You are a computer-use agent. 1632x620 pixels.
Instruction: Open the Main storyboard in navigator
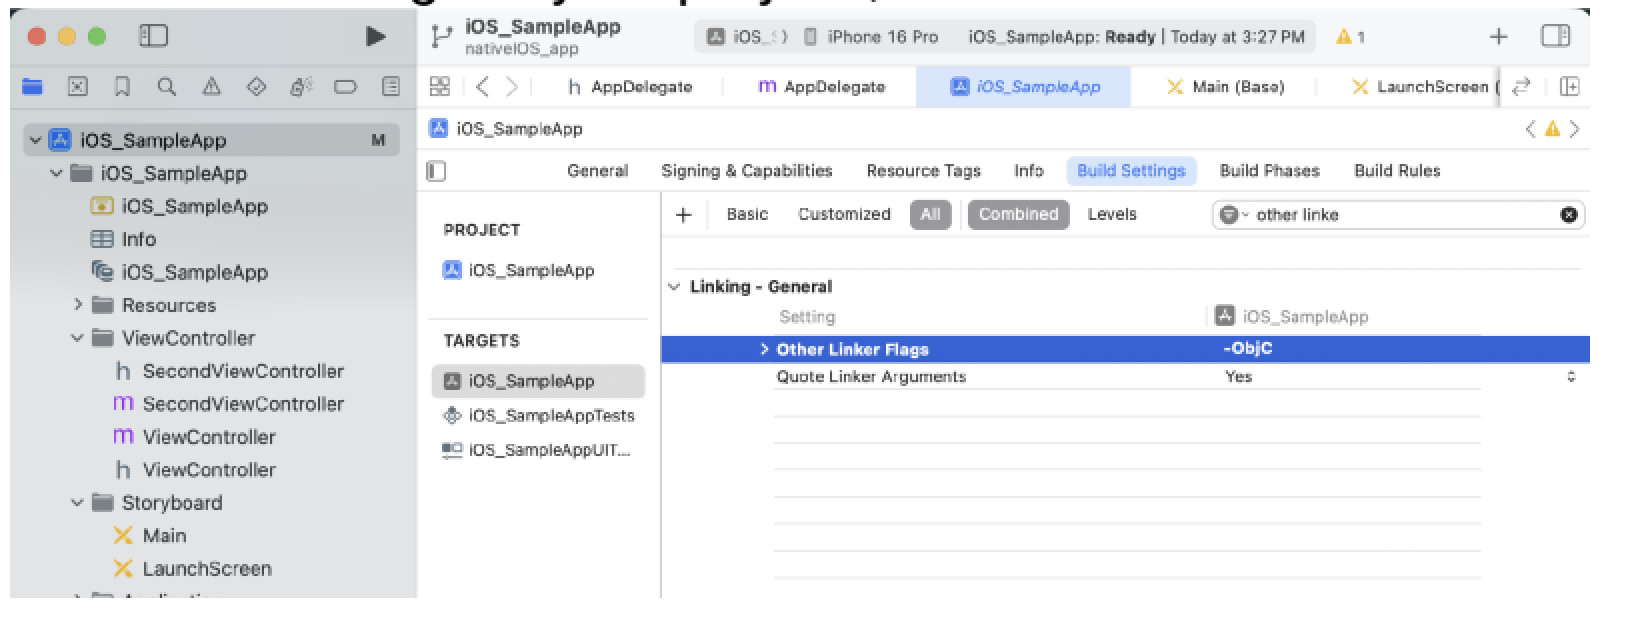(150, 536)
